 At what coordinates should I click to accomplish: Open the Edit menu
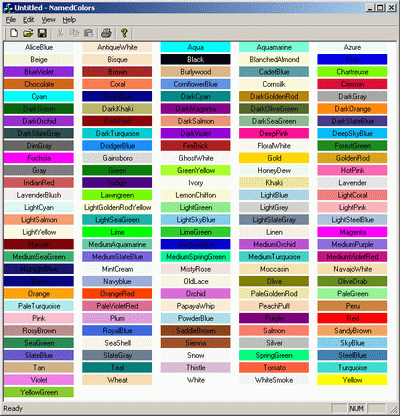click(28, 20)
